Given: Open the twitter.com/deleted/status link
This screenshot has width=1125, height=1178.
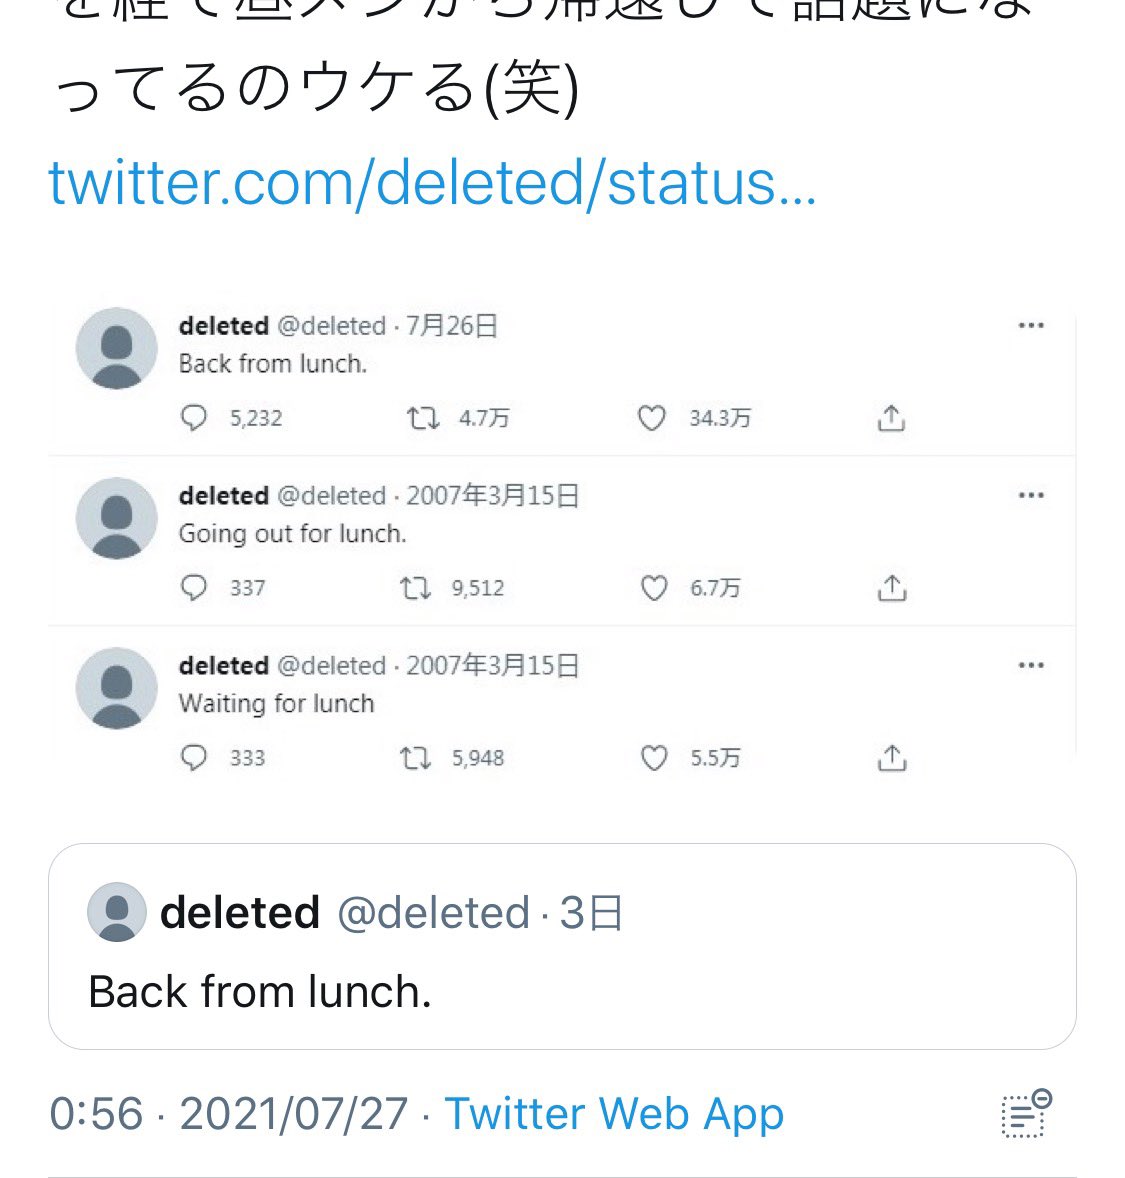Looking at the screenshot, I should pyautogui.click(x=432, y=183).
